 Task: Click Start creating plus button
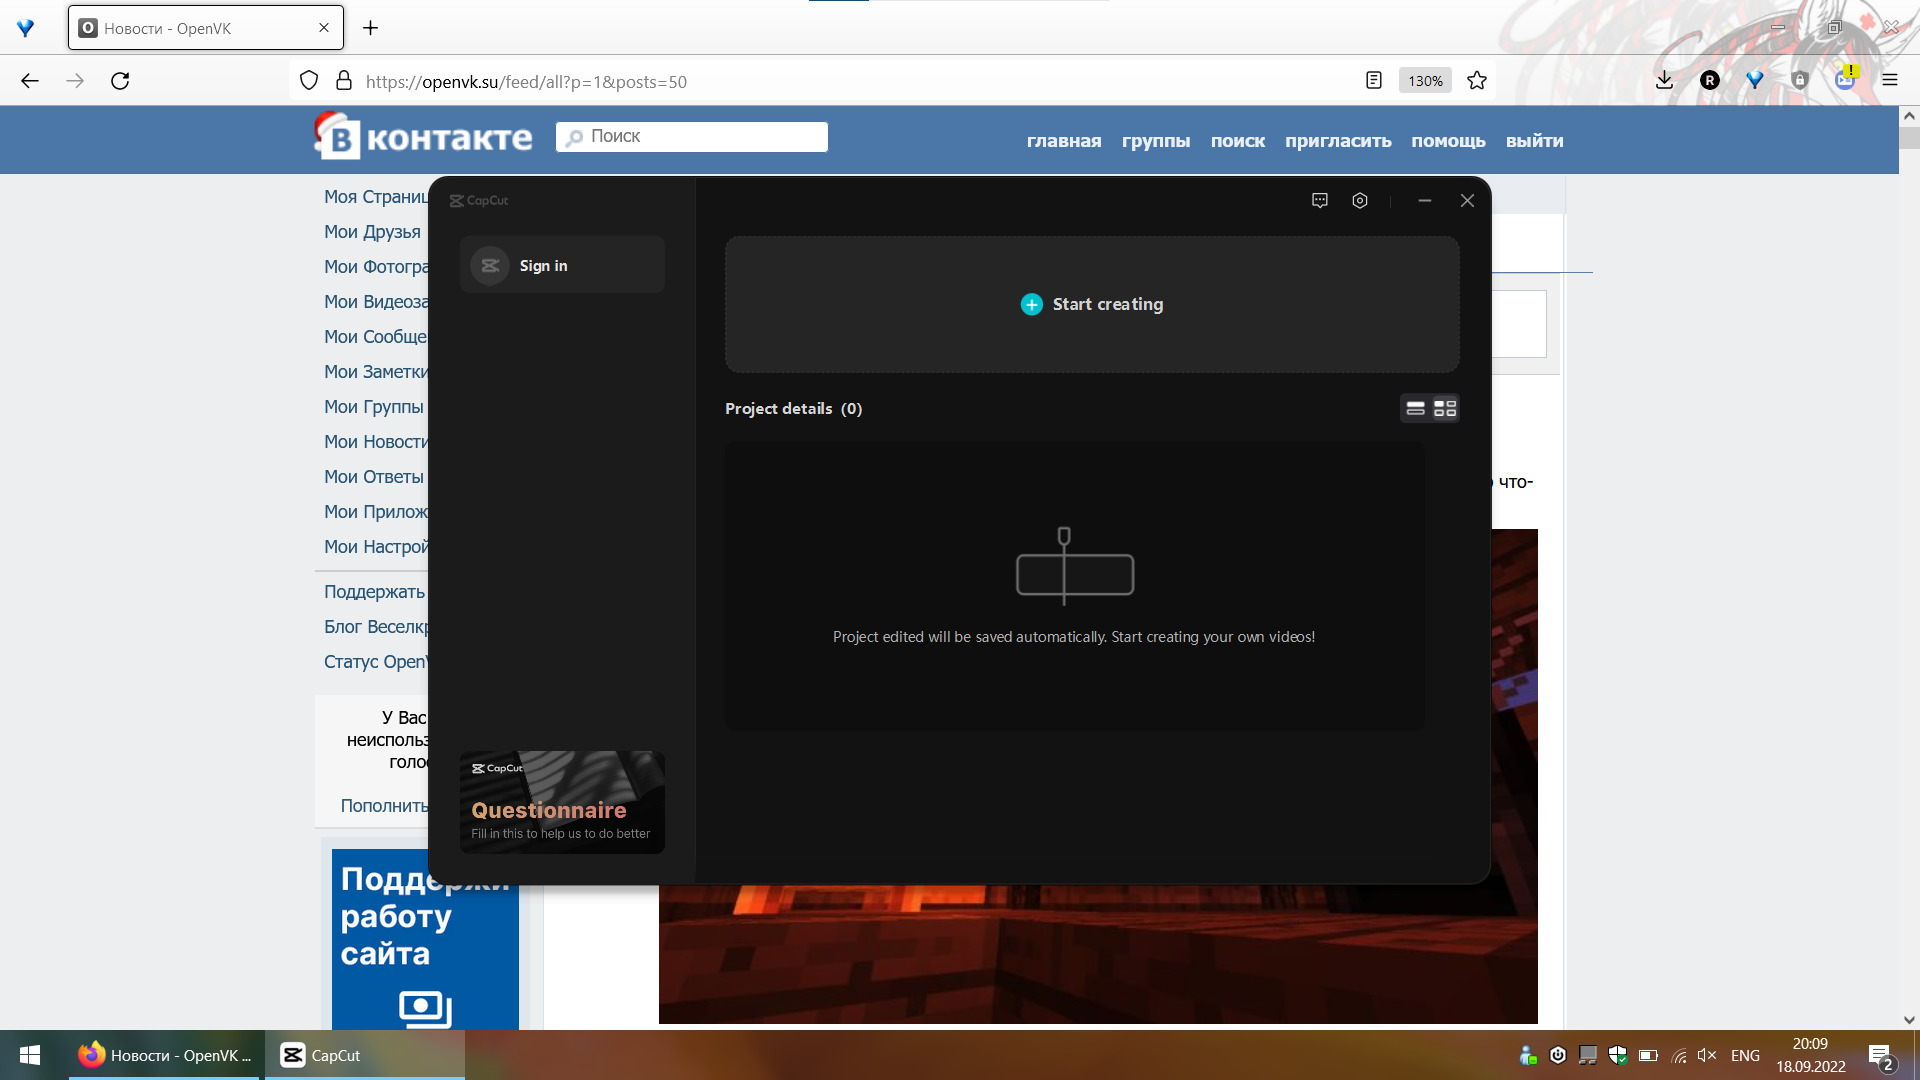click(1032, 304)
